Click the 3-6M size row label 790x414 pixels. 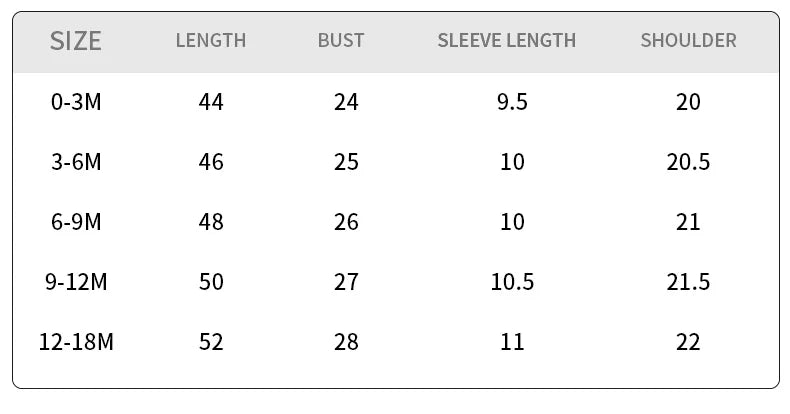click(76, 162)
